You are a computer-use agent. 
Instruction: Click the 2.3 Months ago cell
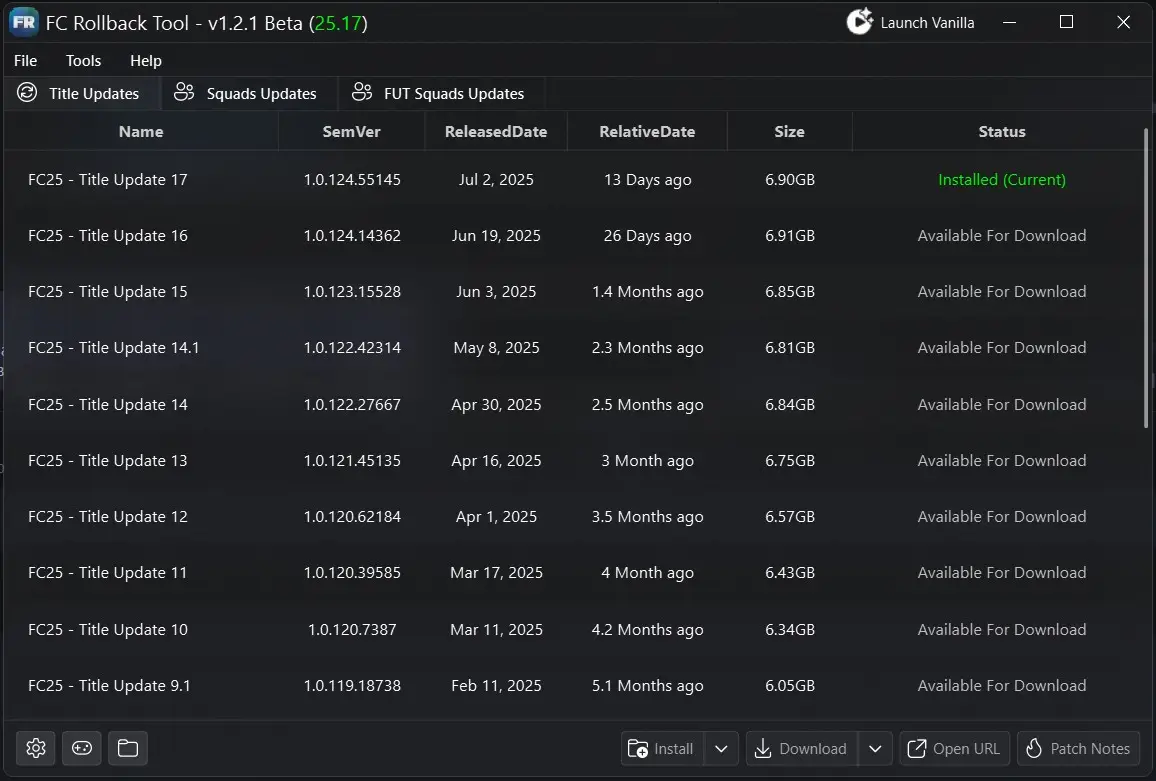[x=647, y=347]
